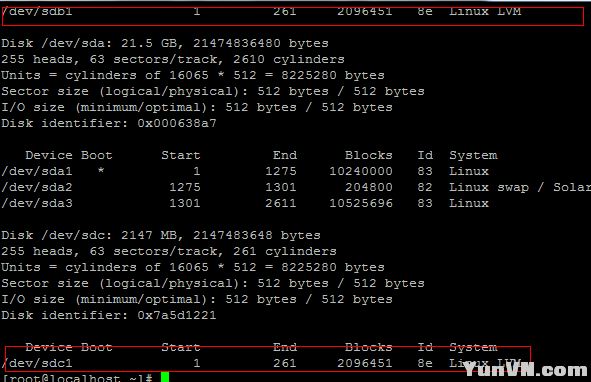The height and width of the screenshot is (382, 591).
Task: Click the [root@localhost ~]# prompt text
Action: tap(78, 378)
